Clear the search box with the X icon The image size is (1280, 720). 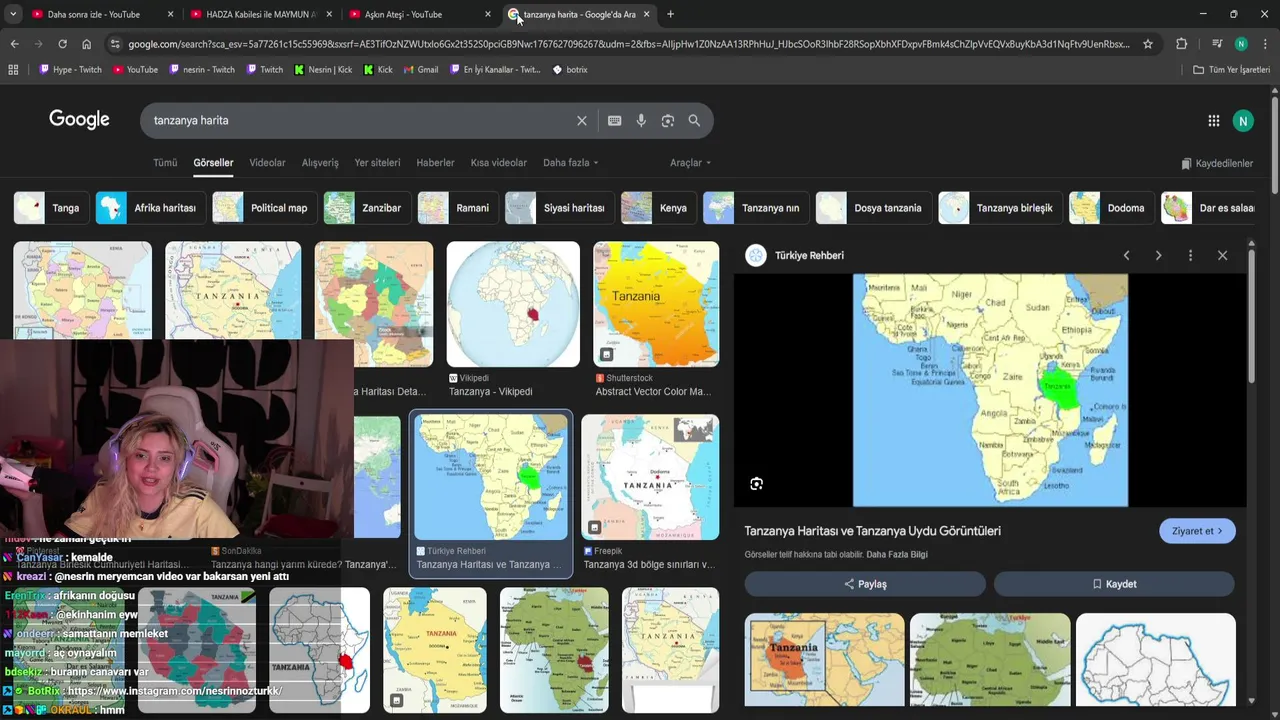(582, 120)
